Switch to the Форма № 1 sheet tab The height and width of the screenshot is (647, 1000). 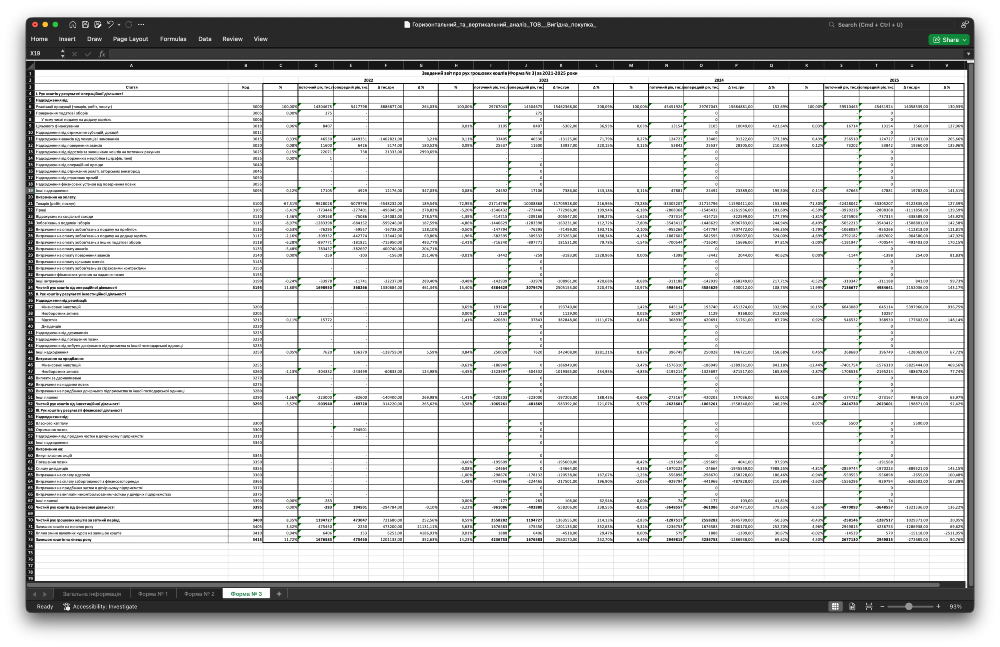[x=152, y=594]
